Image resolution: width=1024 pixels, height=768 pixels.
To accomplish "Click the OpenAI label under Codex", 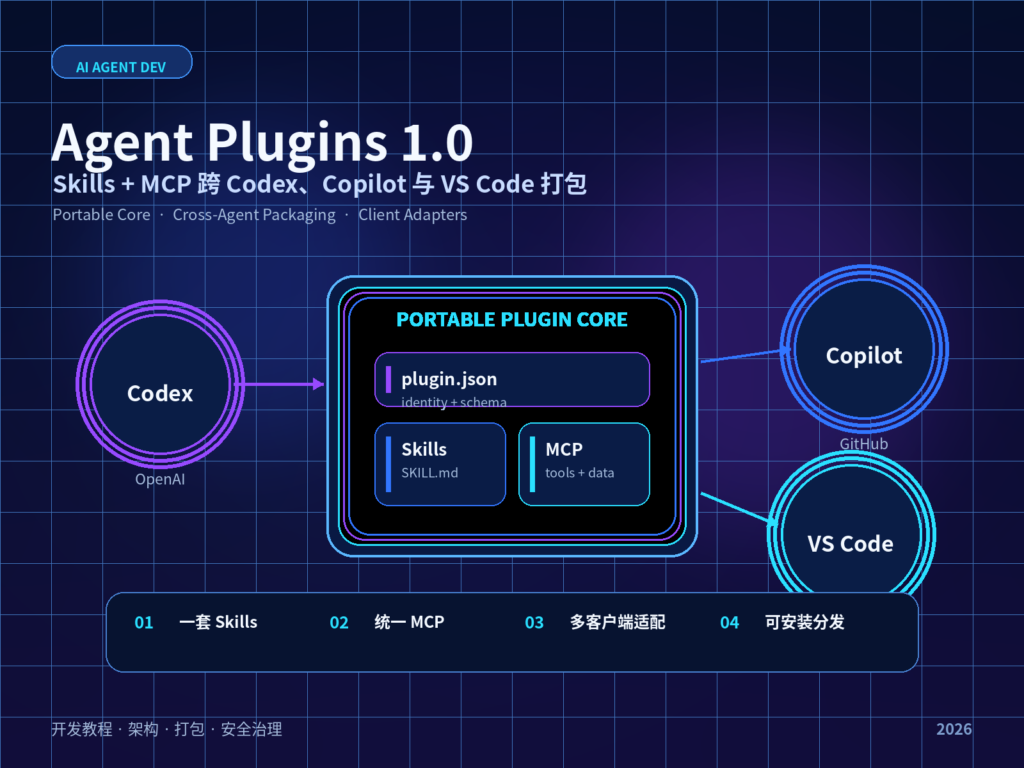I will [160, 479].
